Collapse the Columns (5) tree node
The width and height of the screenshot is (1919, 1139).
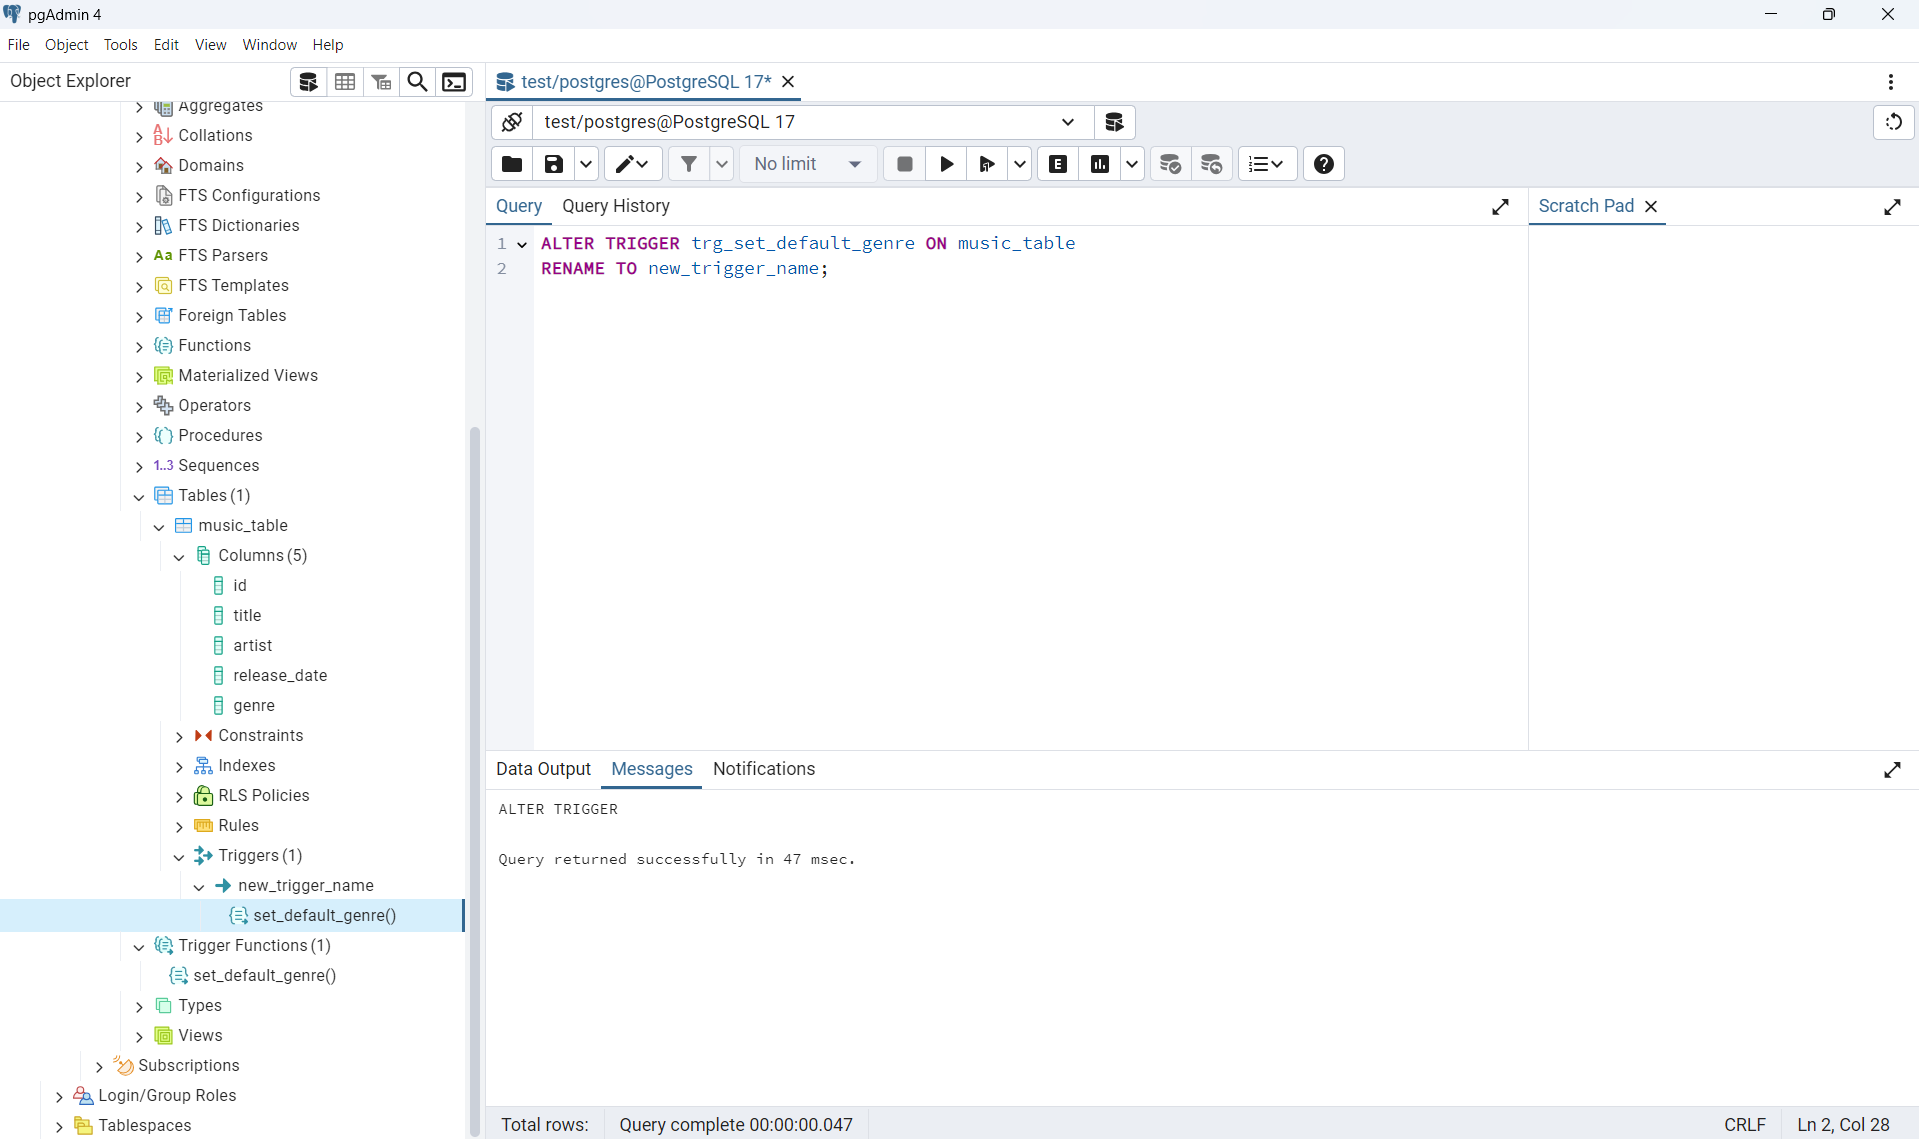(179, 556)
